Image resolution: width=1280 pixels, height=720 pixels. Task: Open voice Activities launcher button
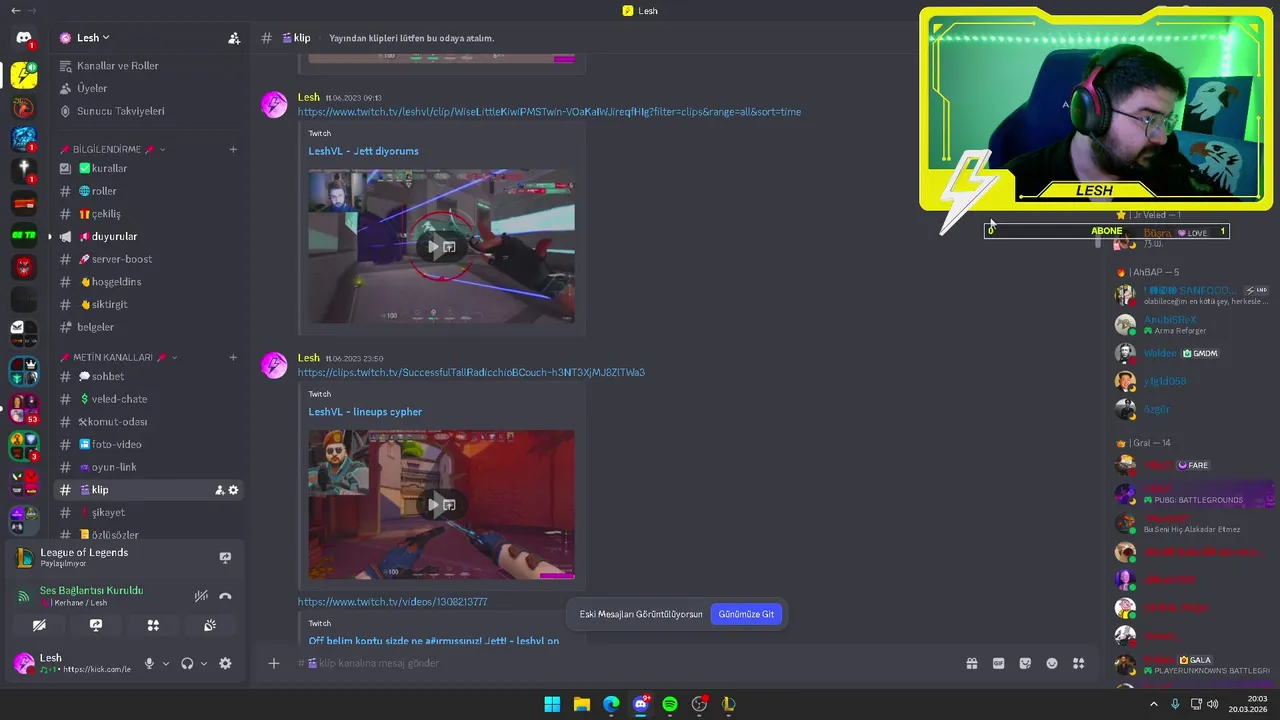click(153, 625)
